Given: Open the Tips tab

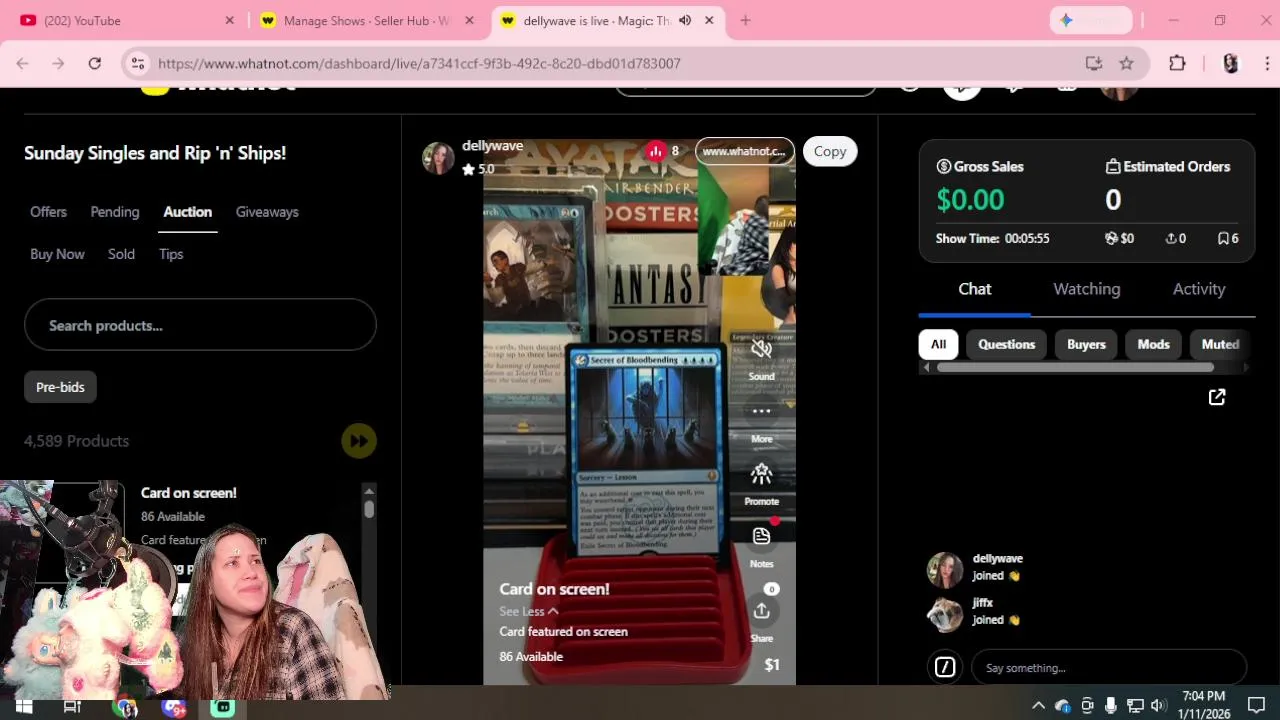Looking at the screenshot, I should tap(171, 254).
